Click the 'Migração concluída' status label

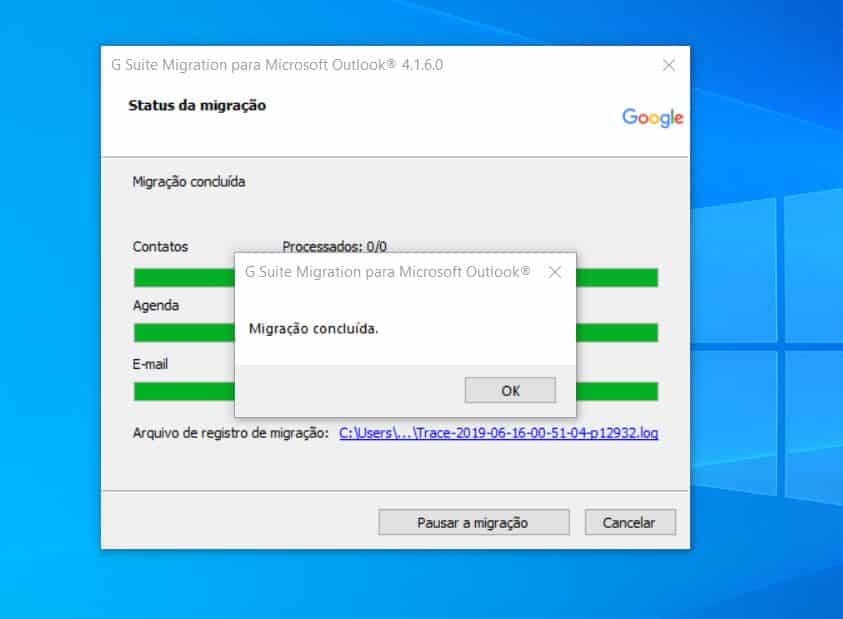pos(189,182)
